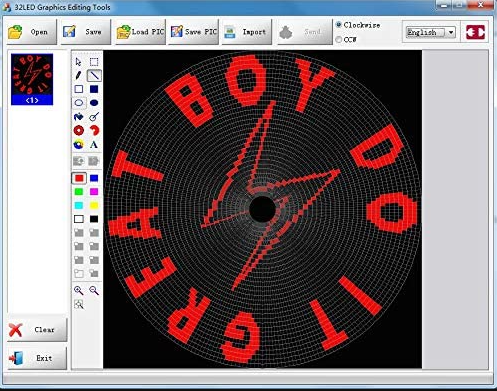Select the hollow ellipse tool
Screen dimensions: 497x391
click(79, 103)
